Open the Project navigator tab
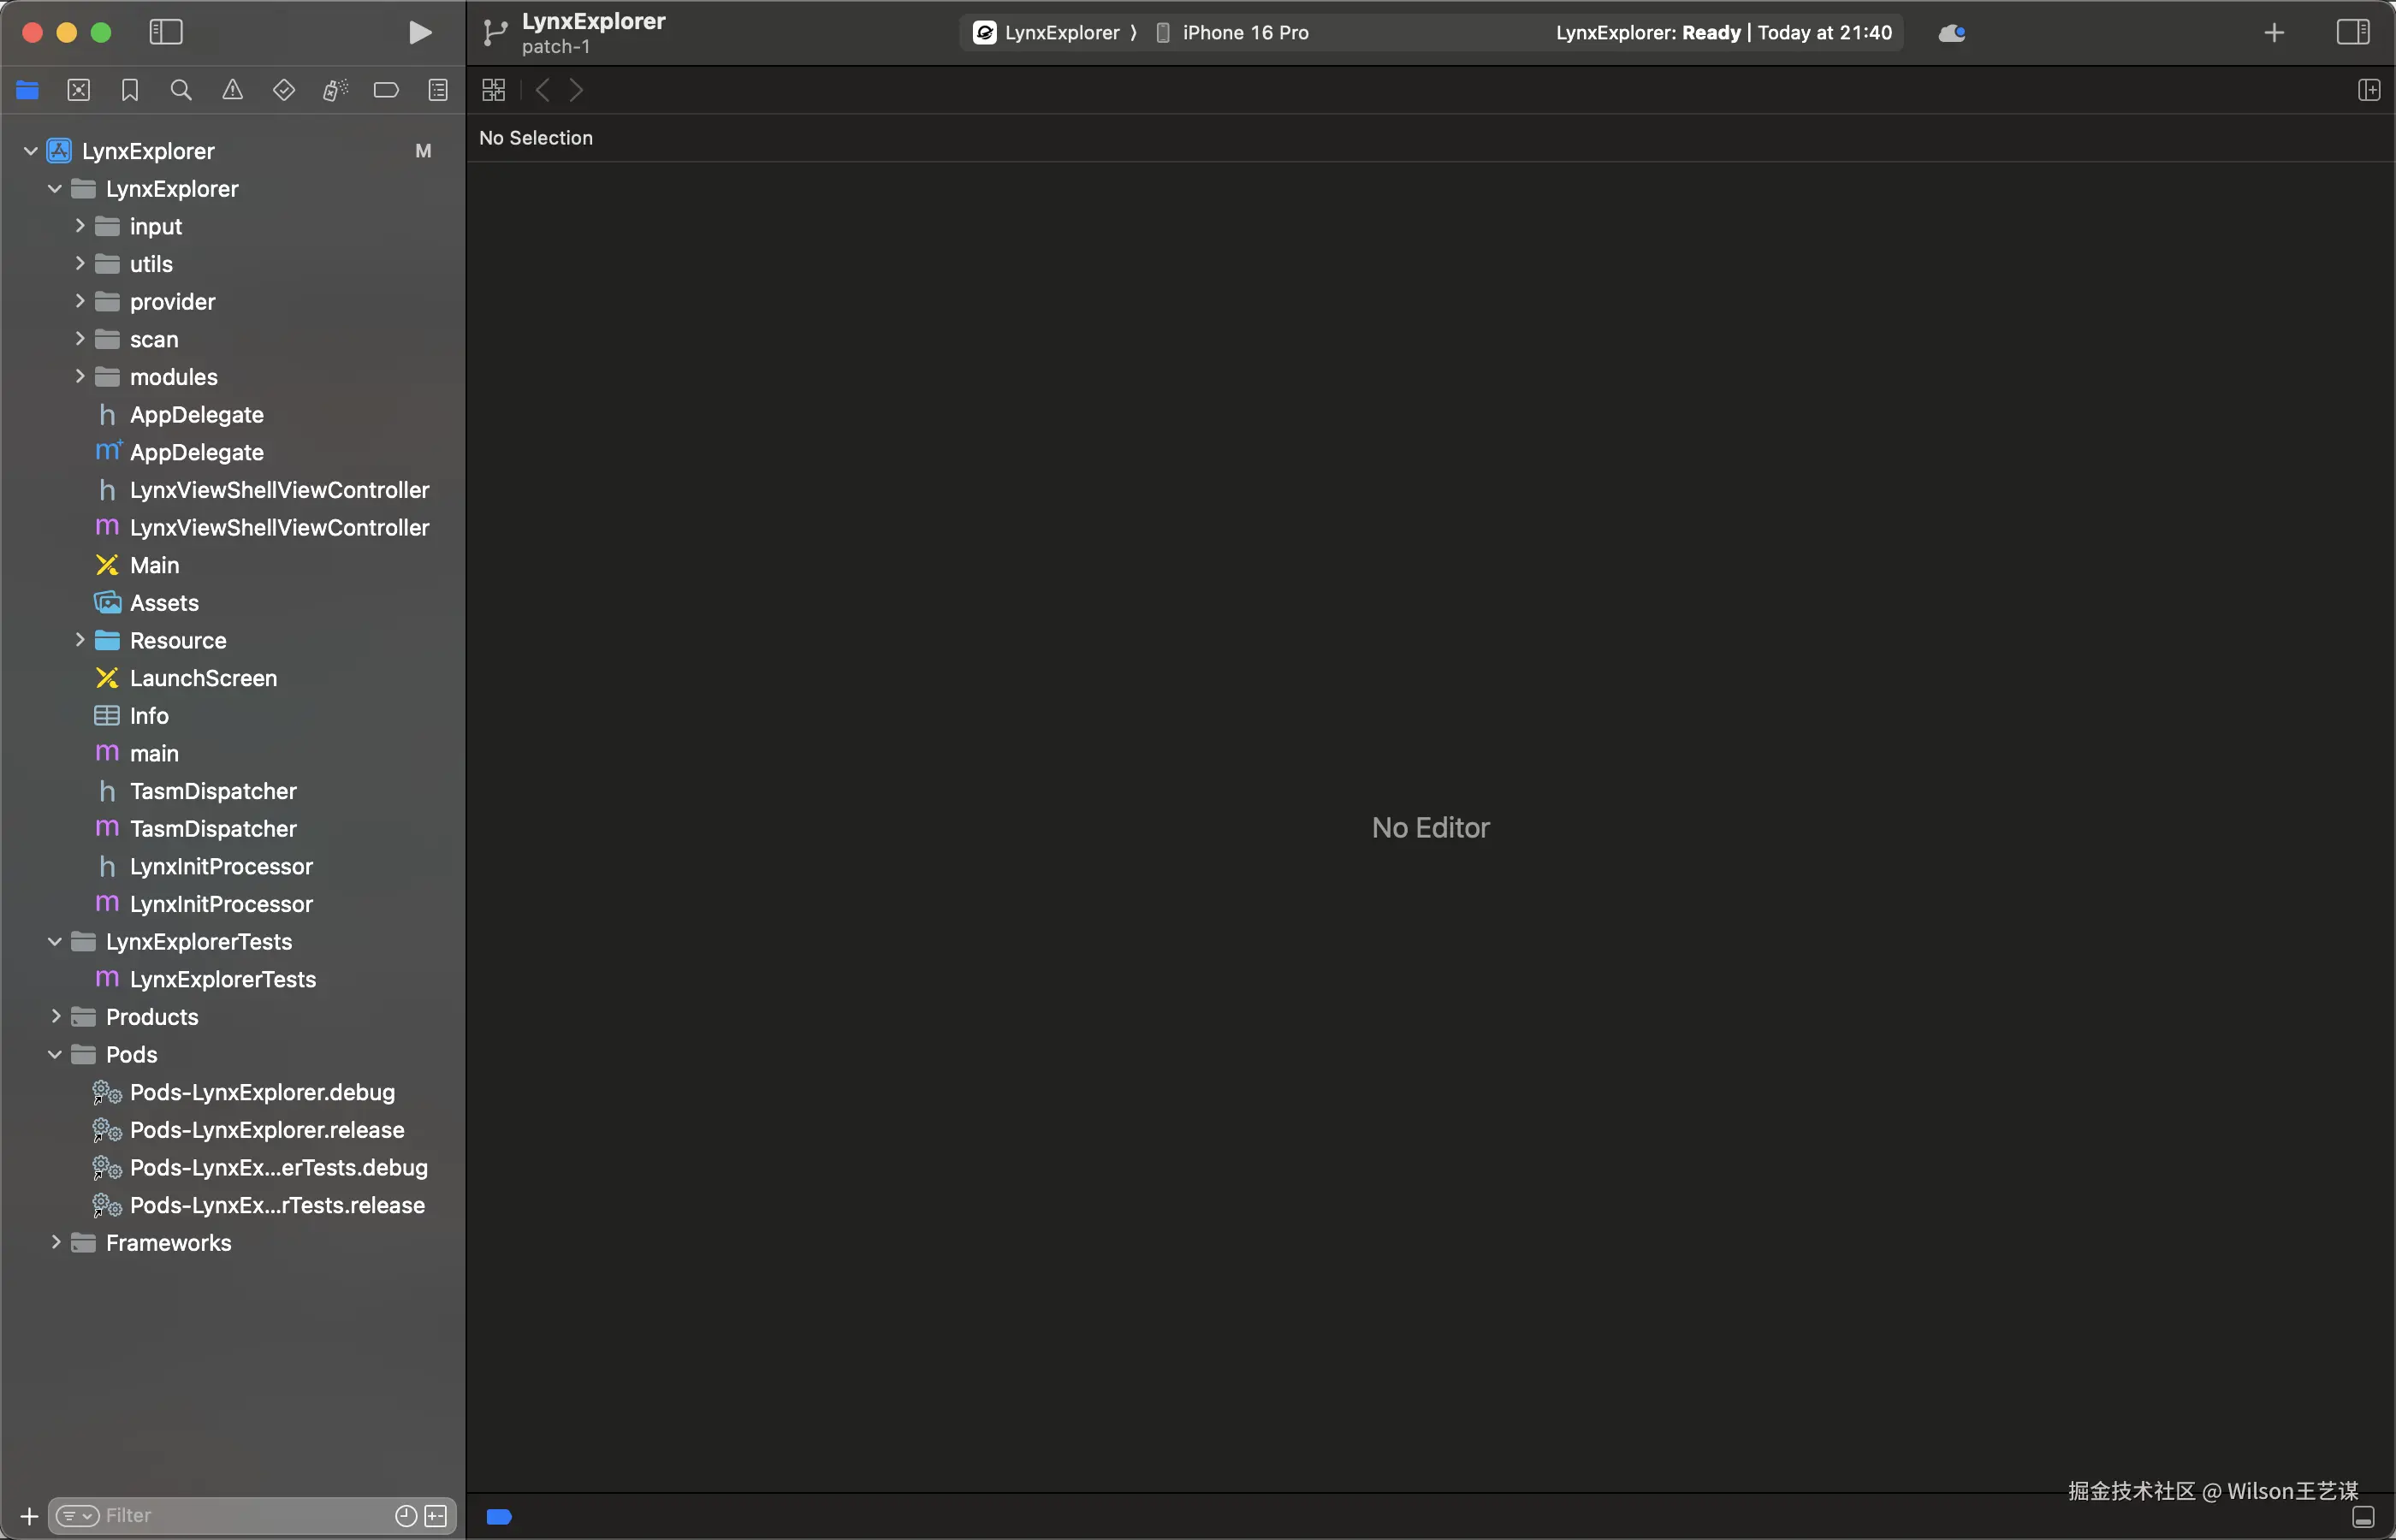 tap(28, 91)
